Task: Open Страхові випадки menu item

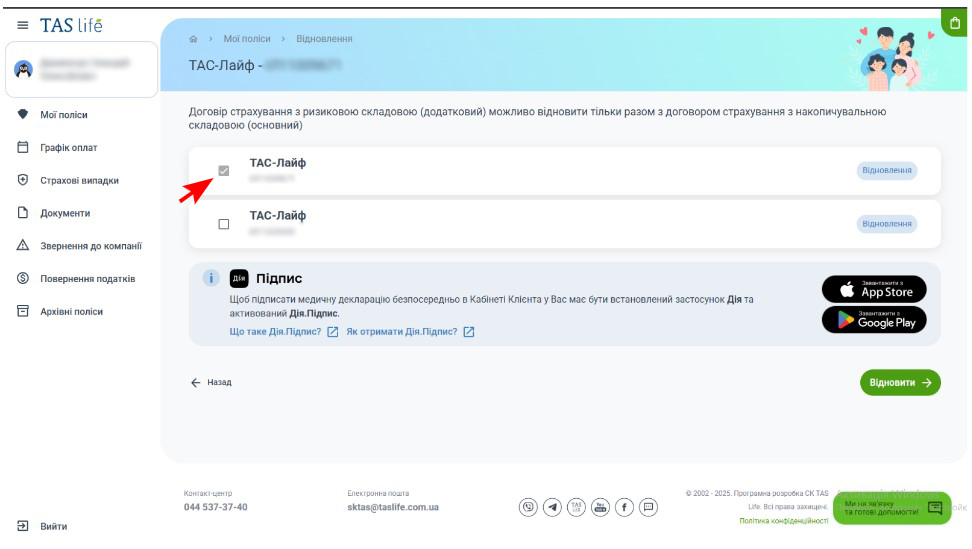Action: tap(79, 180)
